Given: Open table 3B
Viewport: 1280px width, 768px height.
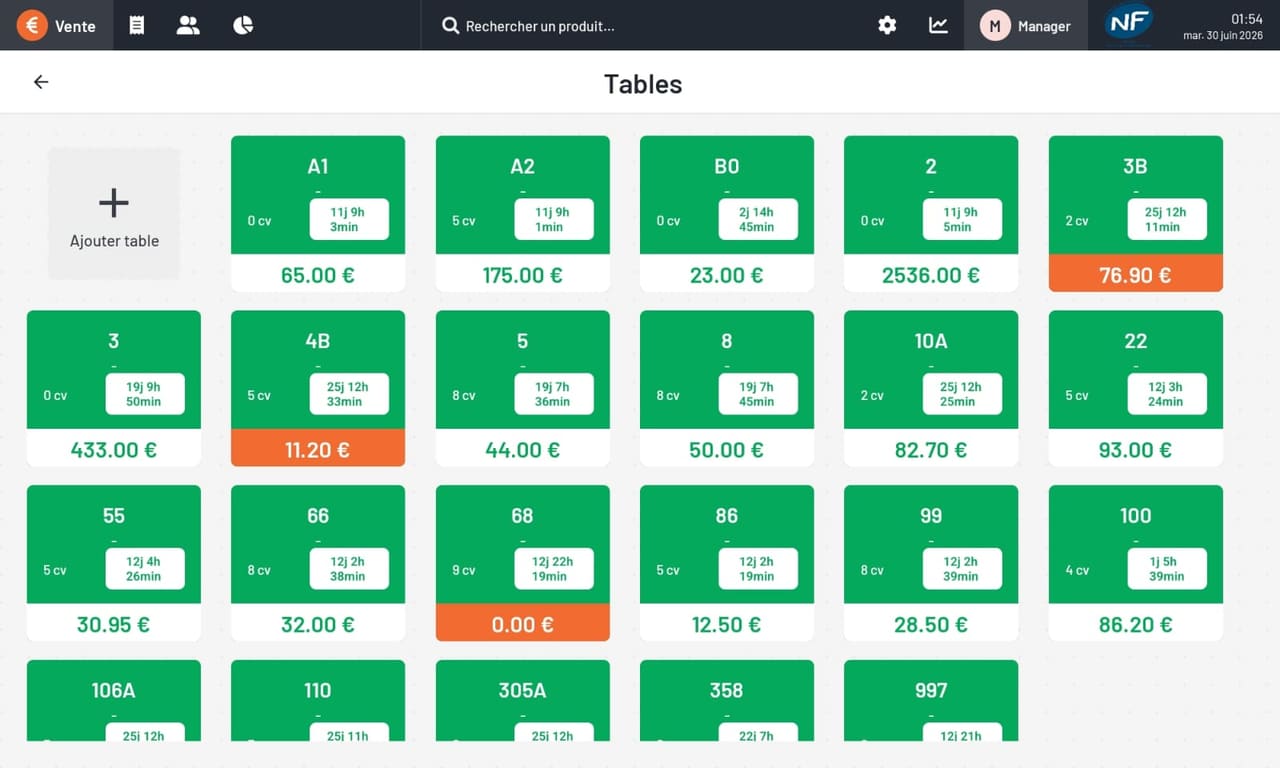Looking at the screenshot, I should 1136,214.
